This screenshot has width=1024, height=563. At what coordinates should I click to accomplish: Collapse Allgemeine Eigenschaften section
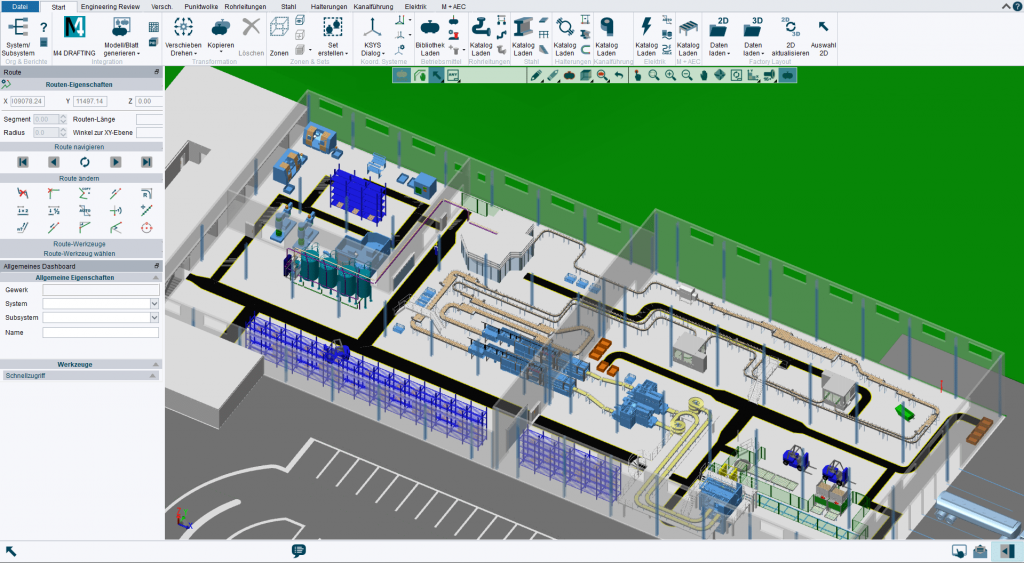[155, 278]
